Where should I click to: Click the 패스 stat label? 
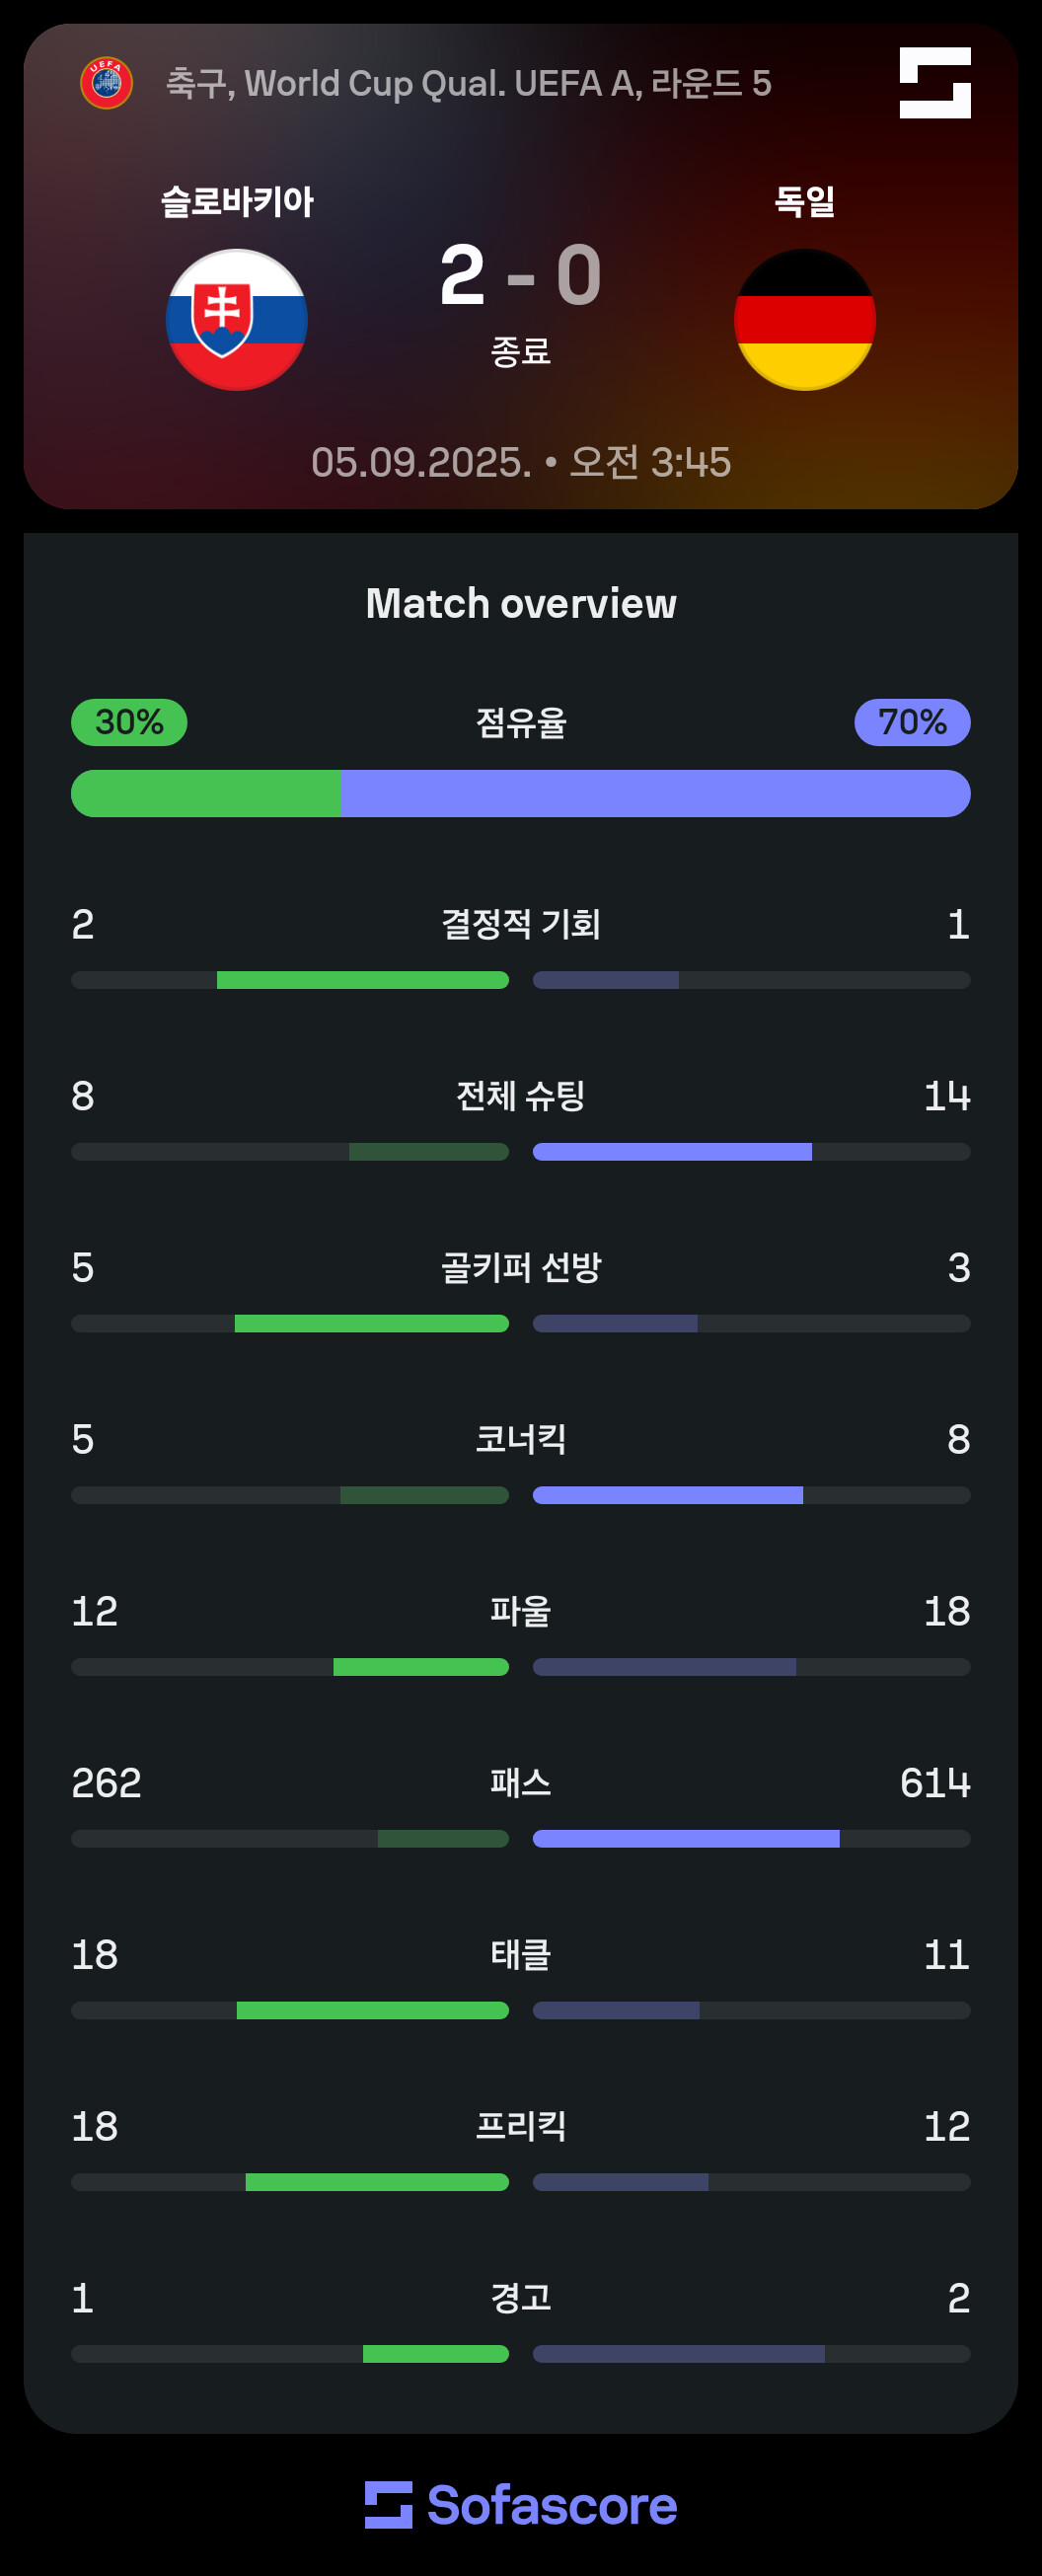click(x=521, y=1783)
